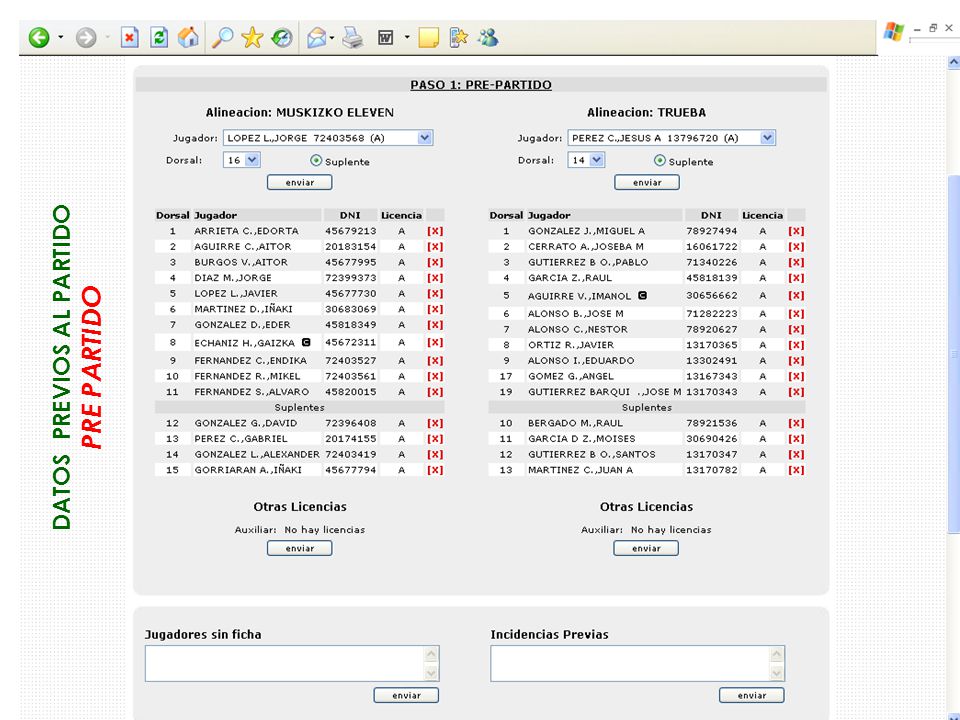Viewport: 960px width, 720px height.
Task: Select player name PEREZ C.,GABRIEL
Action: 241,438
